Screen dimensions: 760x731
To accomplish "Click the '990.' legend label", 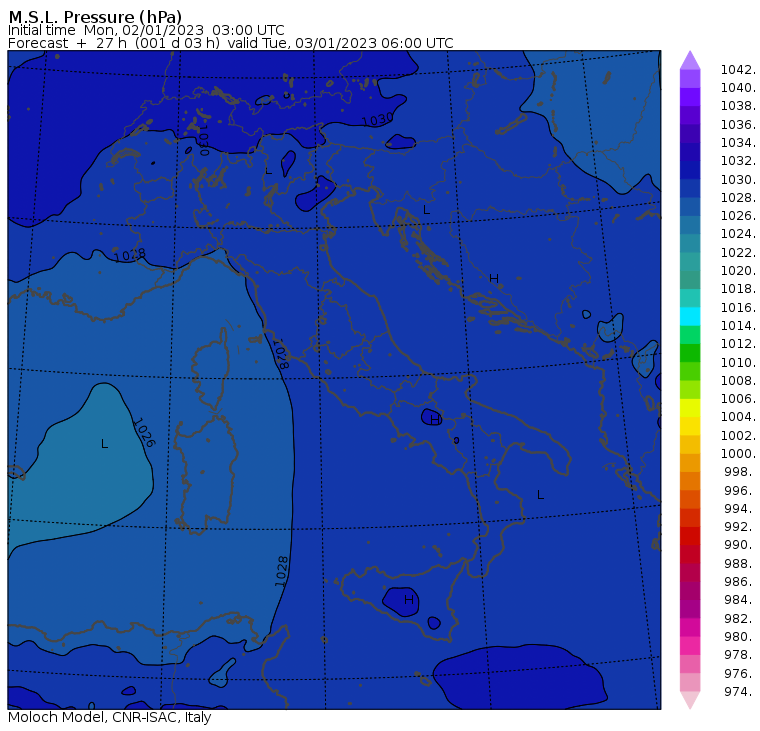I will coord(740,545).
